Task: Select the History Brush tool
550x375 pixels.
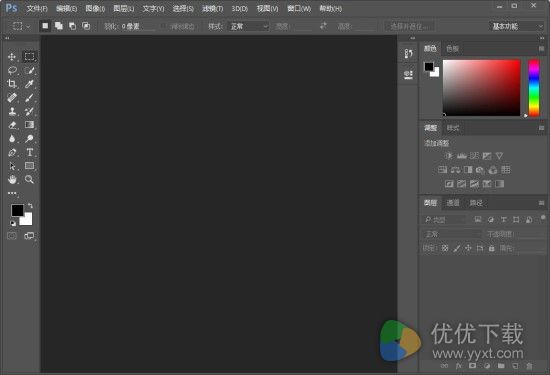Action: (29, 111)
